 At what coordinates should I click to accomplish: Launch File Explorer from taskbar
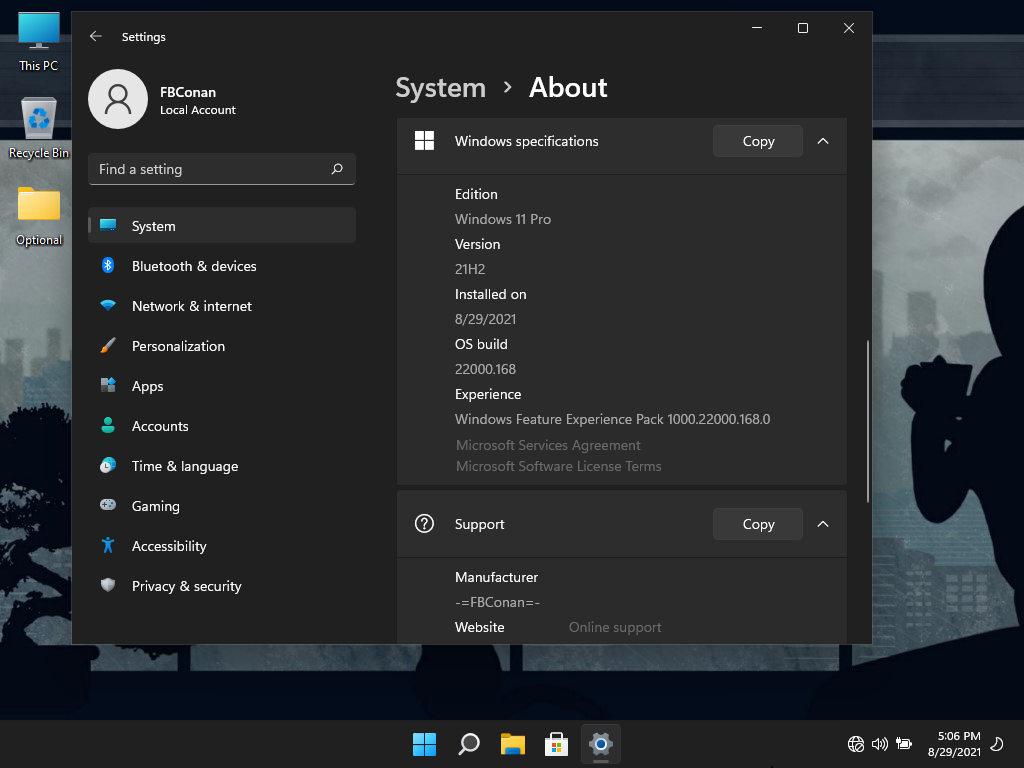point(513,744)
